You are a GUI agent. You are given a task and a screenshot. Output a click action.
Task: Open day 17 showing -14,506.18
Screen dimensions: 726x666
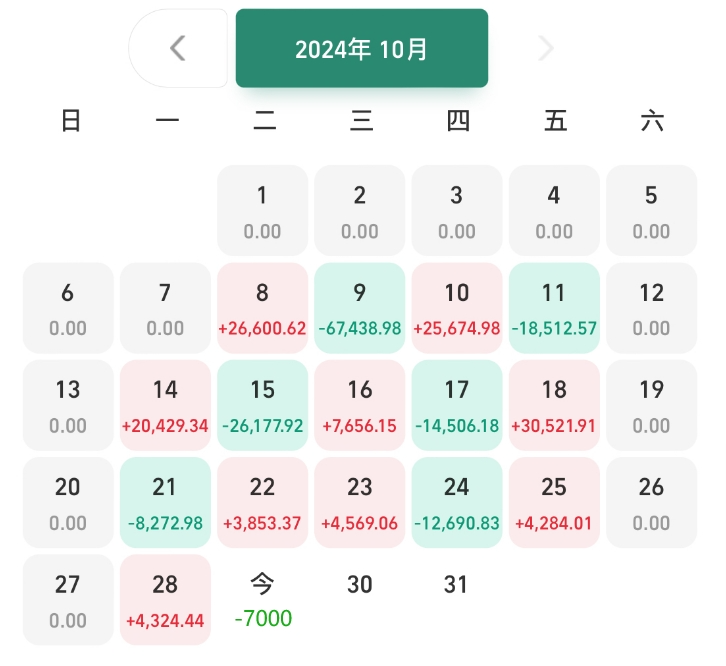pos(457,405)
